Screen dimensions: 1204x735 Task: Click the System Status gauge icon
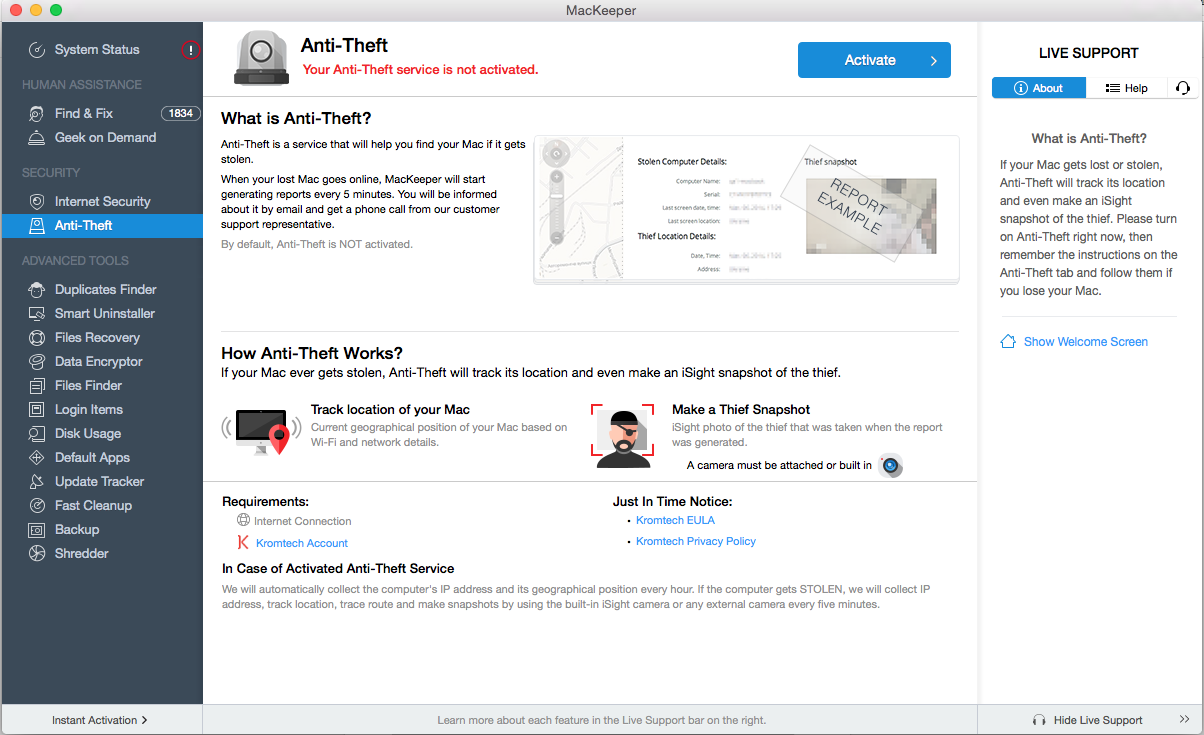pyautogui.click(x=37, y=49)
